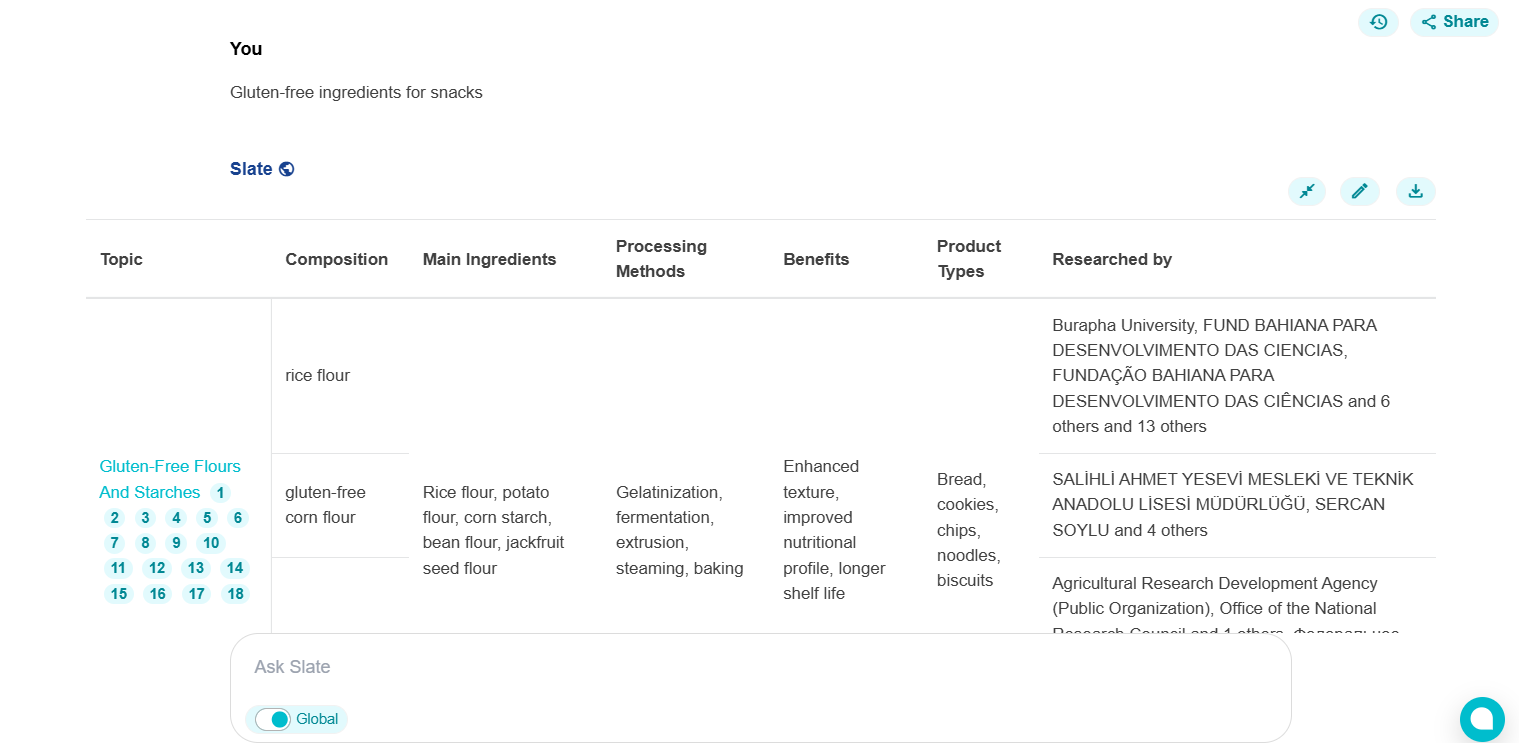1519x743 pixels.
Task: Select the Researched by column header
Action: point(1112,258)
